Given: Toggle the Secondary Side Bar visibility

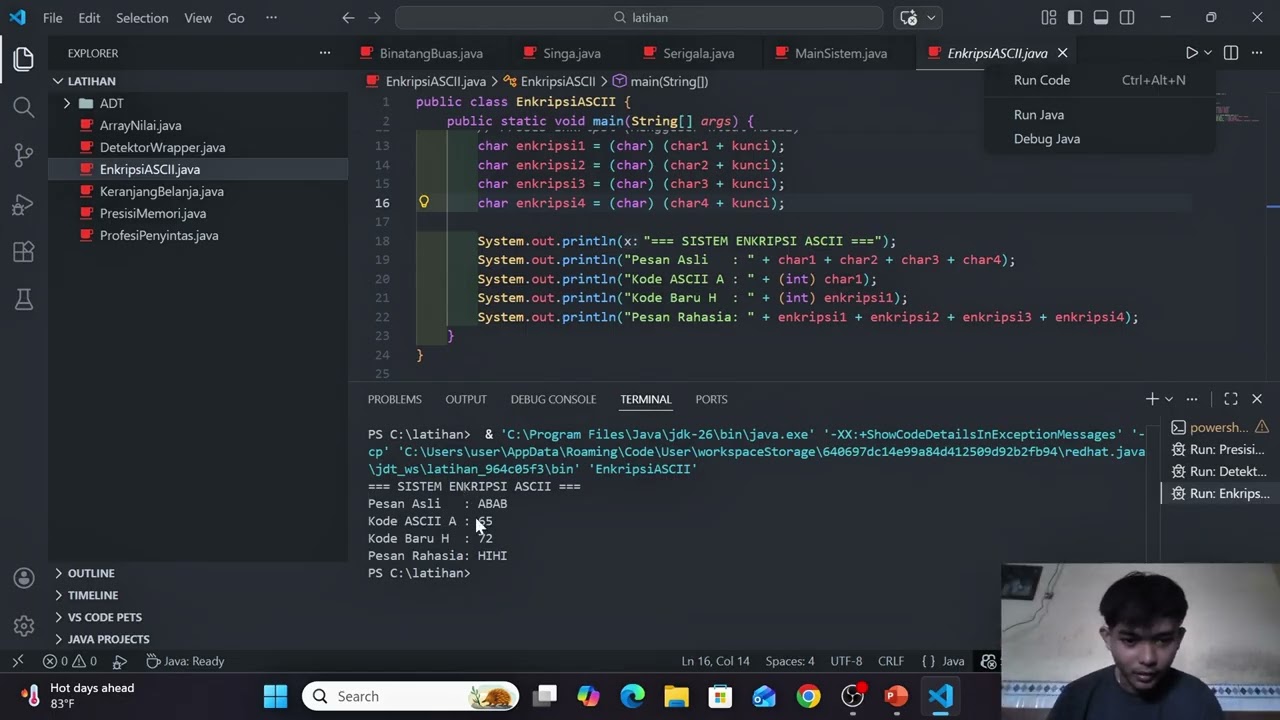Looking at the screenshot, I should (1127, 18).
